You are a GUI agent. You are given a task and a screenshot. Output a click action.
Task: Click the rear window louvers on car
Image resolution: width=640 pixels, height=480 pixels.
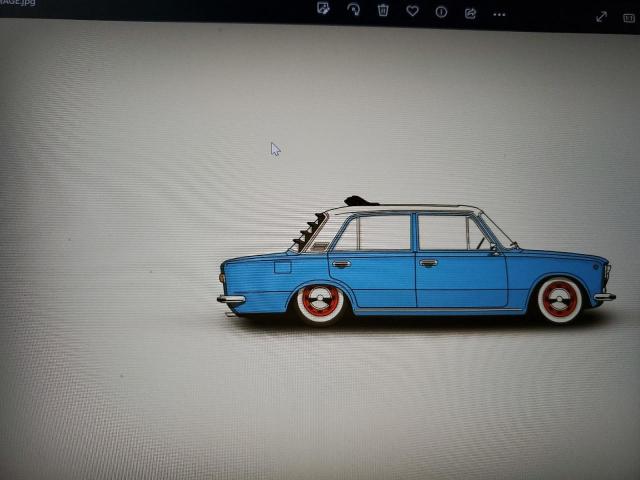pos(307,233)
